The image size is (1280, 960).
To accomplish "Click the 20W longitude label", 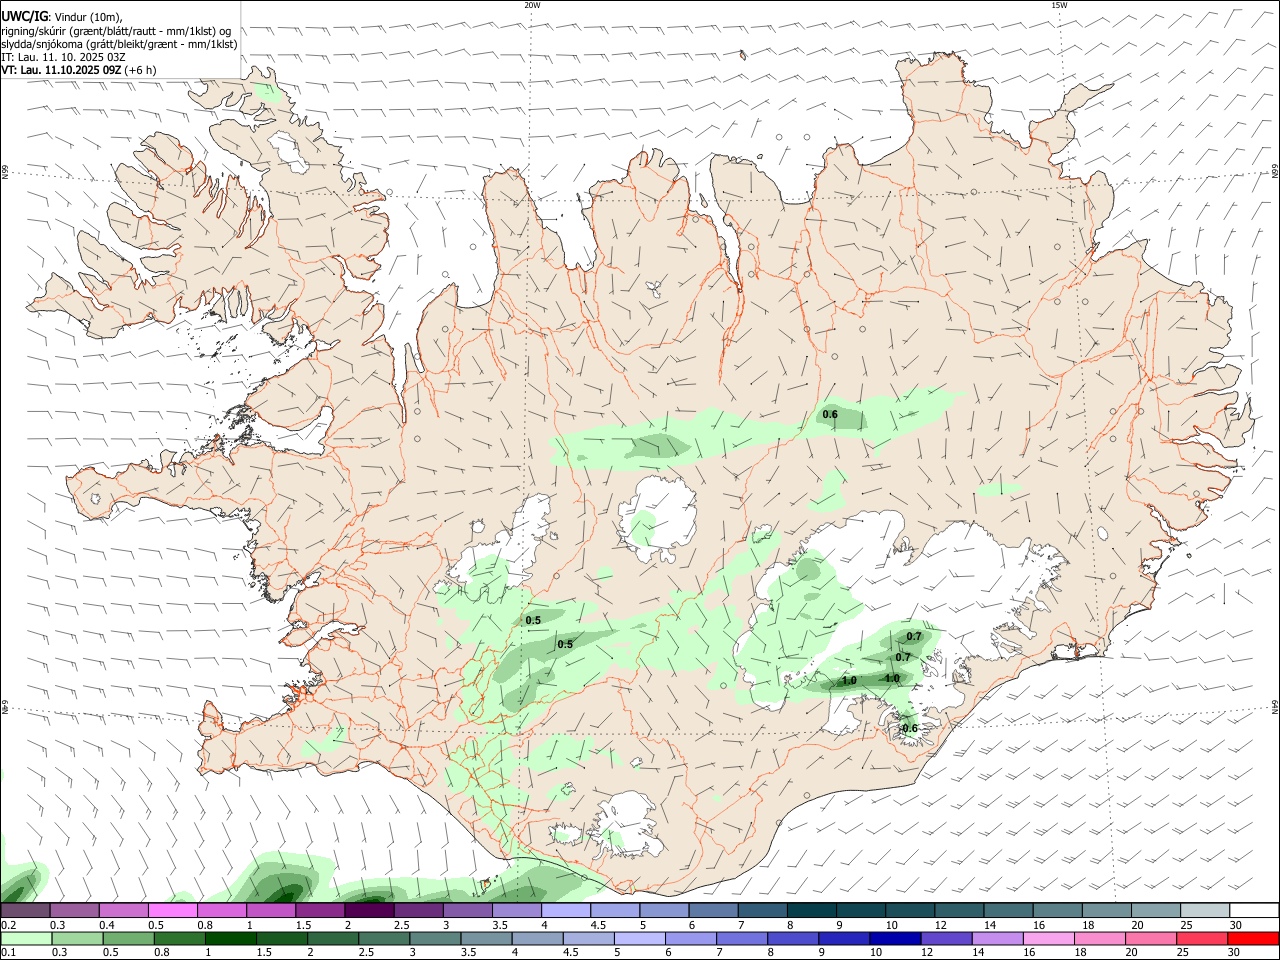I will 532,5.
